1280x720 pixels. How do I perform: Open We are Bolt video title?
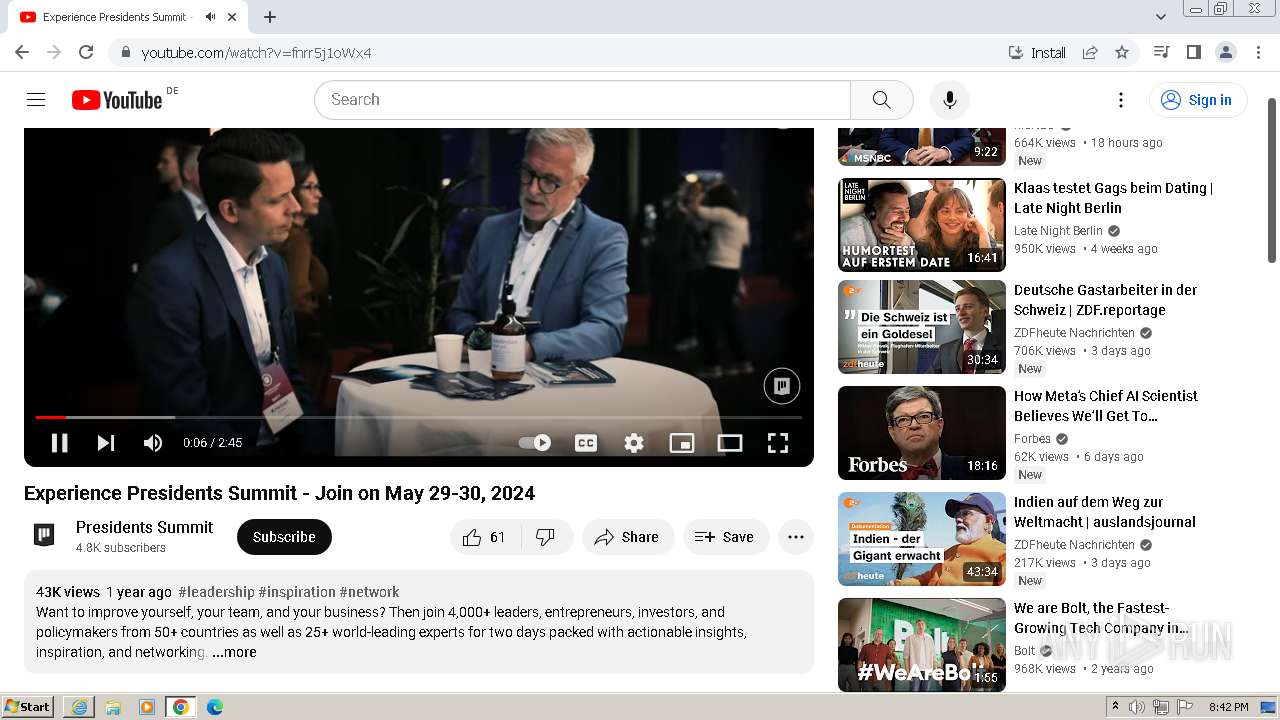click(1101, 618)
